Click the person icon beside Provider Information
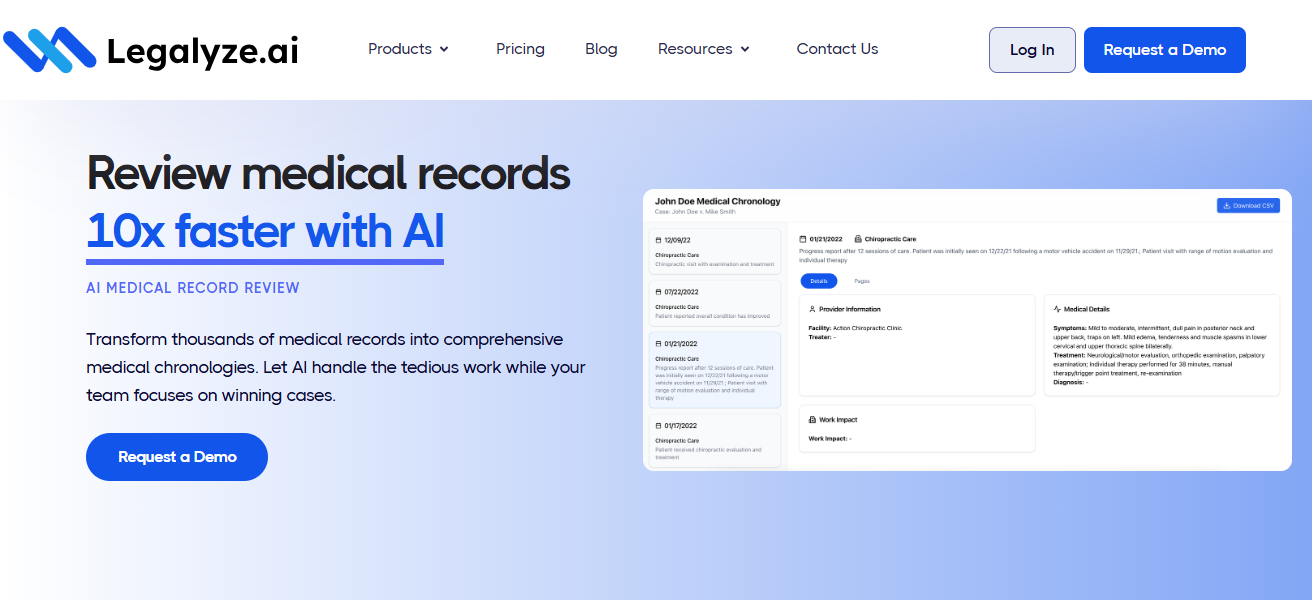 [812, 309]
